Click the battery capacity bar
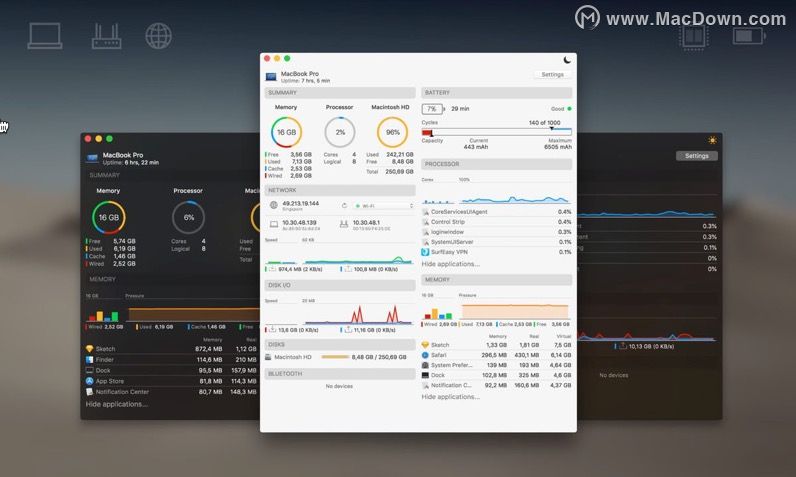The height and width of the screenshot is (477, 796). pos(496,132)
